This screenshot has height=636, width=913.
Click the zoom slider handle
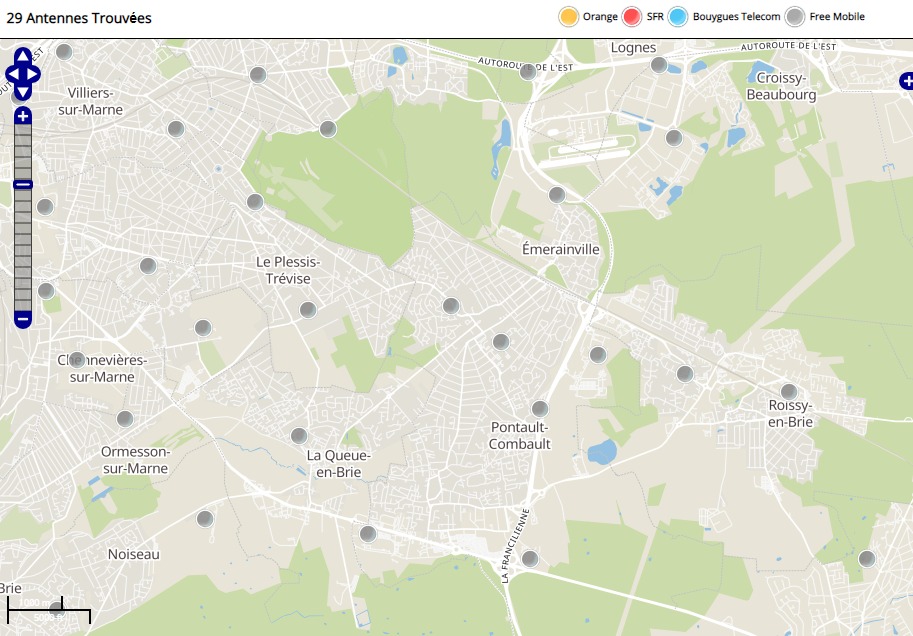click(22, 184)
